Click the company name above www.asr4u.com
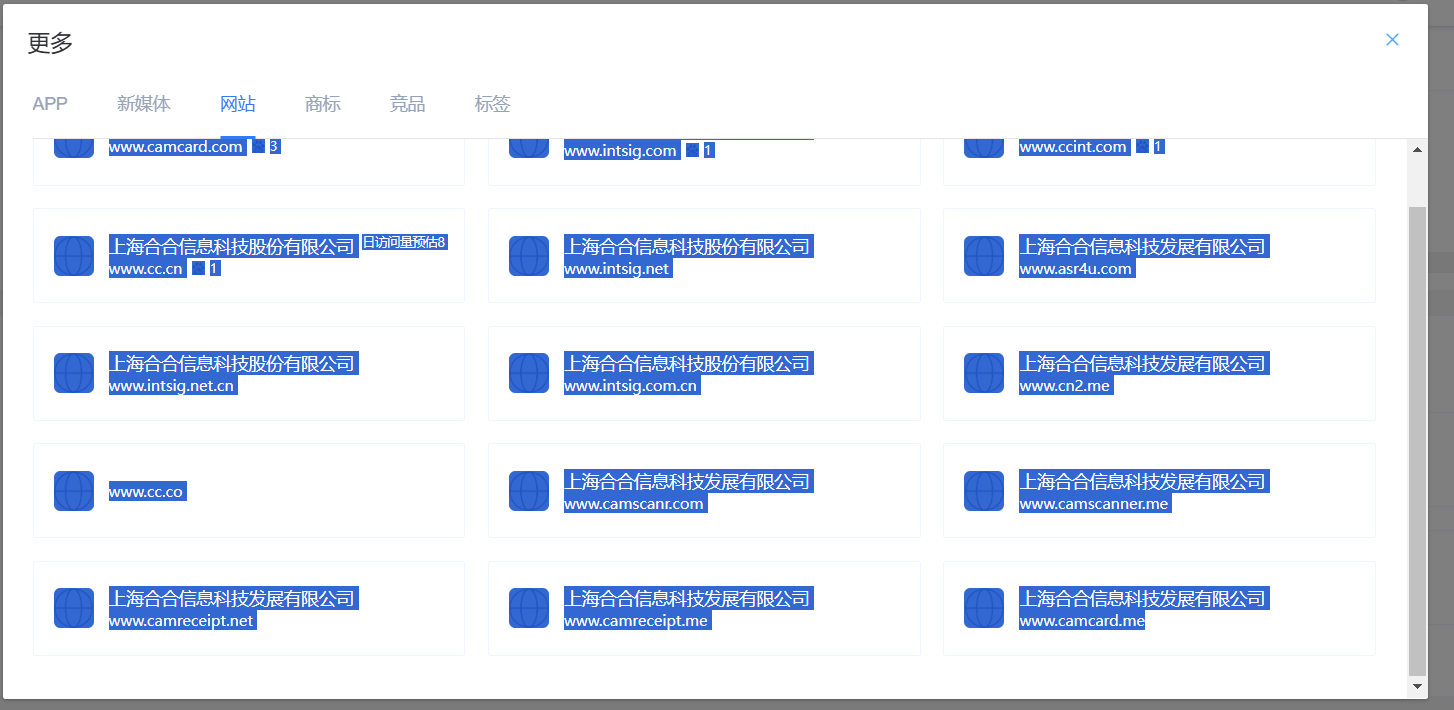 (1142, 246)
